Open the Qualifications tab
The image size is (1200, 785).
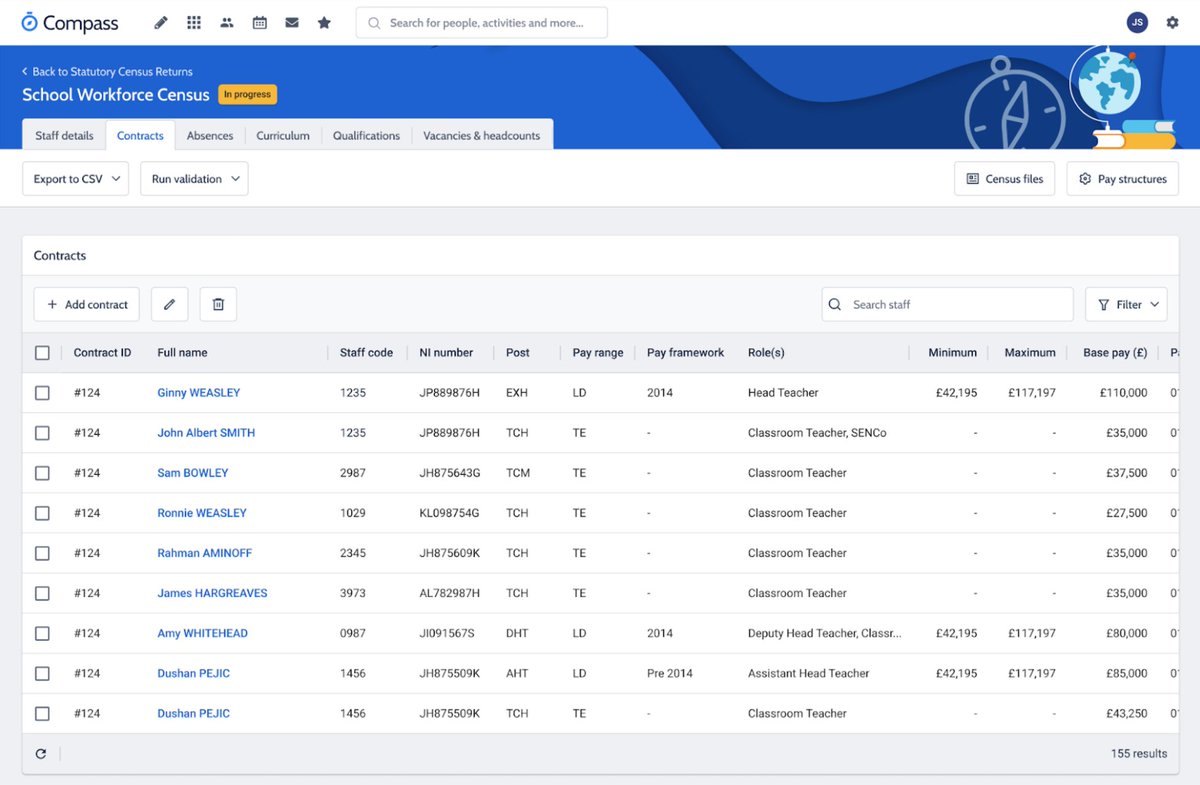click(366, 135)
